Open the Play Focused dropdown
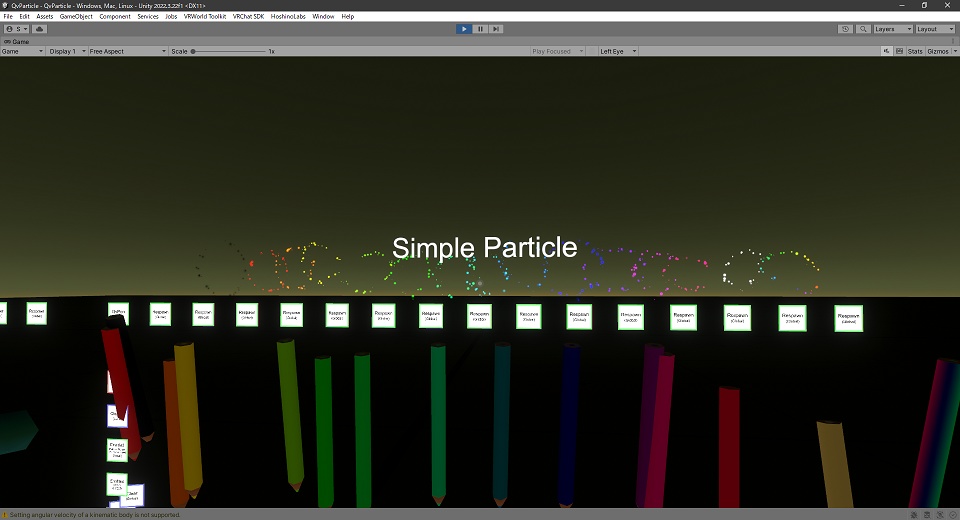Image resolution: width=960 pixels, height=520 pixels. (557, 51)
